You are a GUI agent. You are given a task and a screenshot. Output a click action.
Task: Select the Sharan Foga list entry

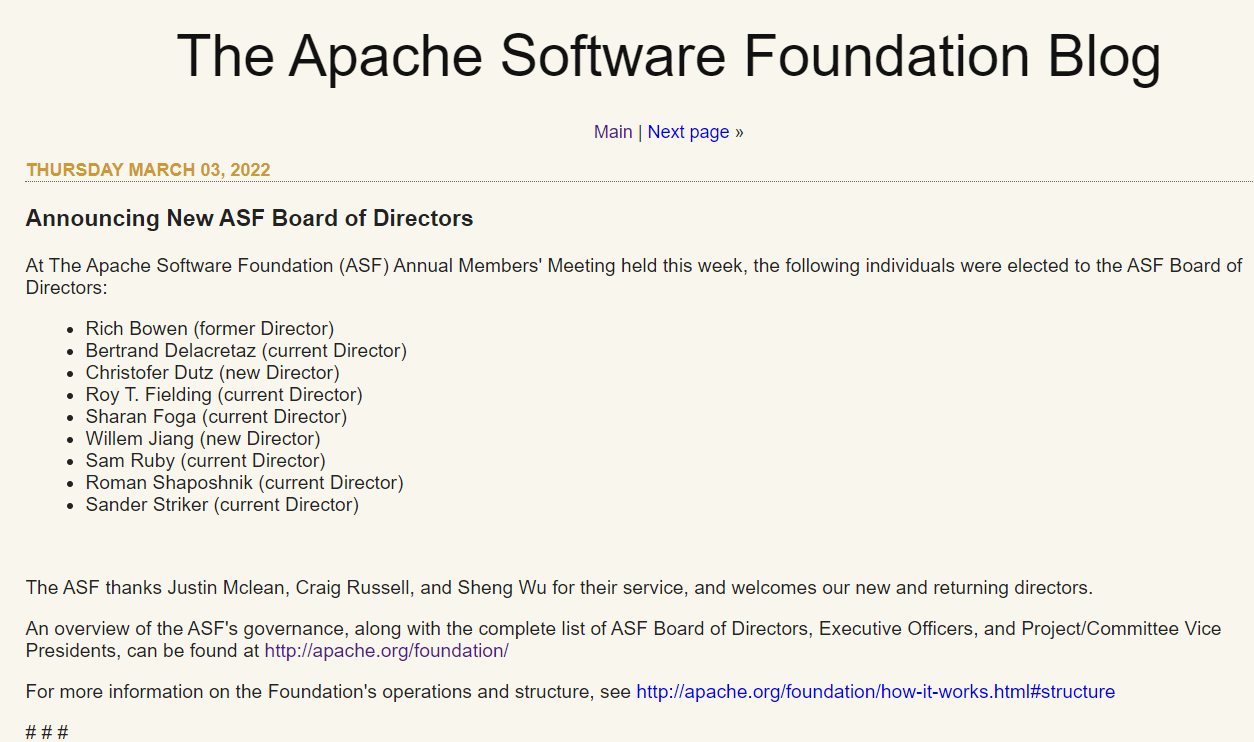(x=216, y=417)
